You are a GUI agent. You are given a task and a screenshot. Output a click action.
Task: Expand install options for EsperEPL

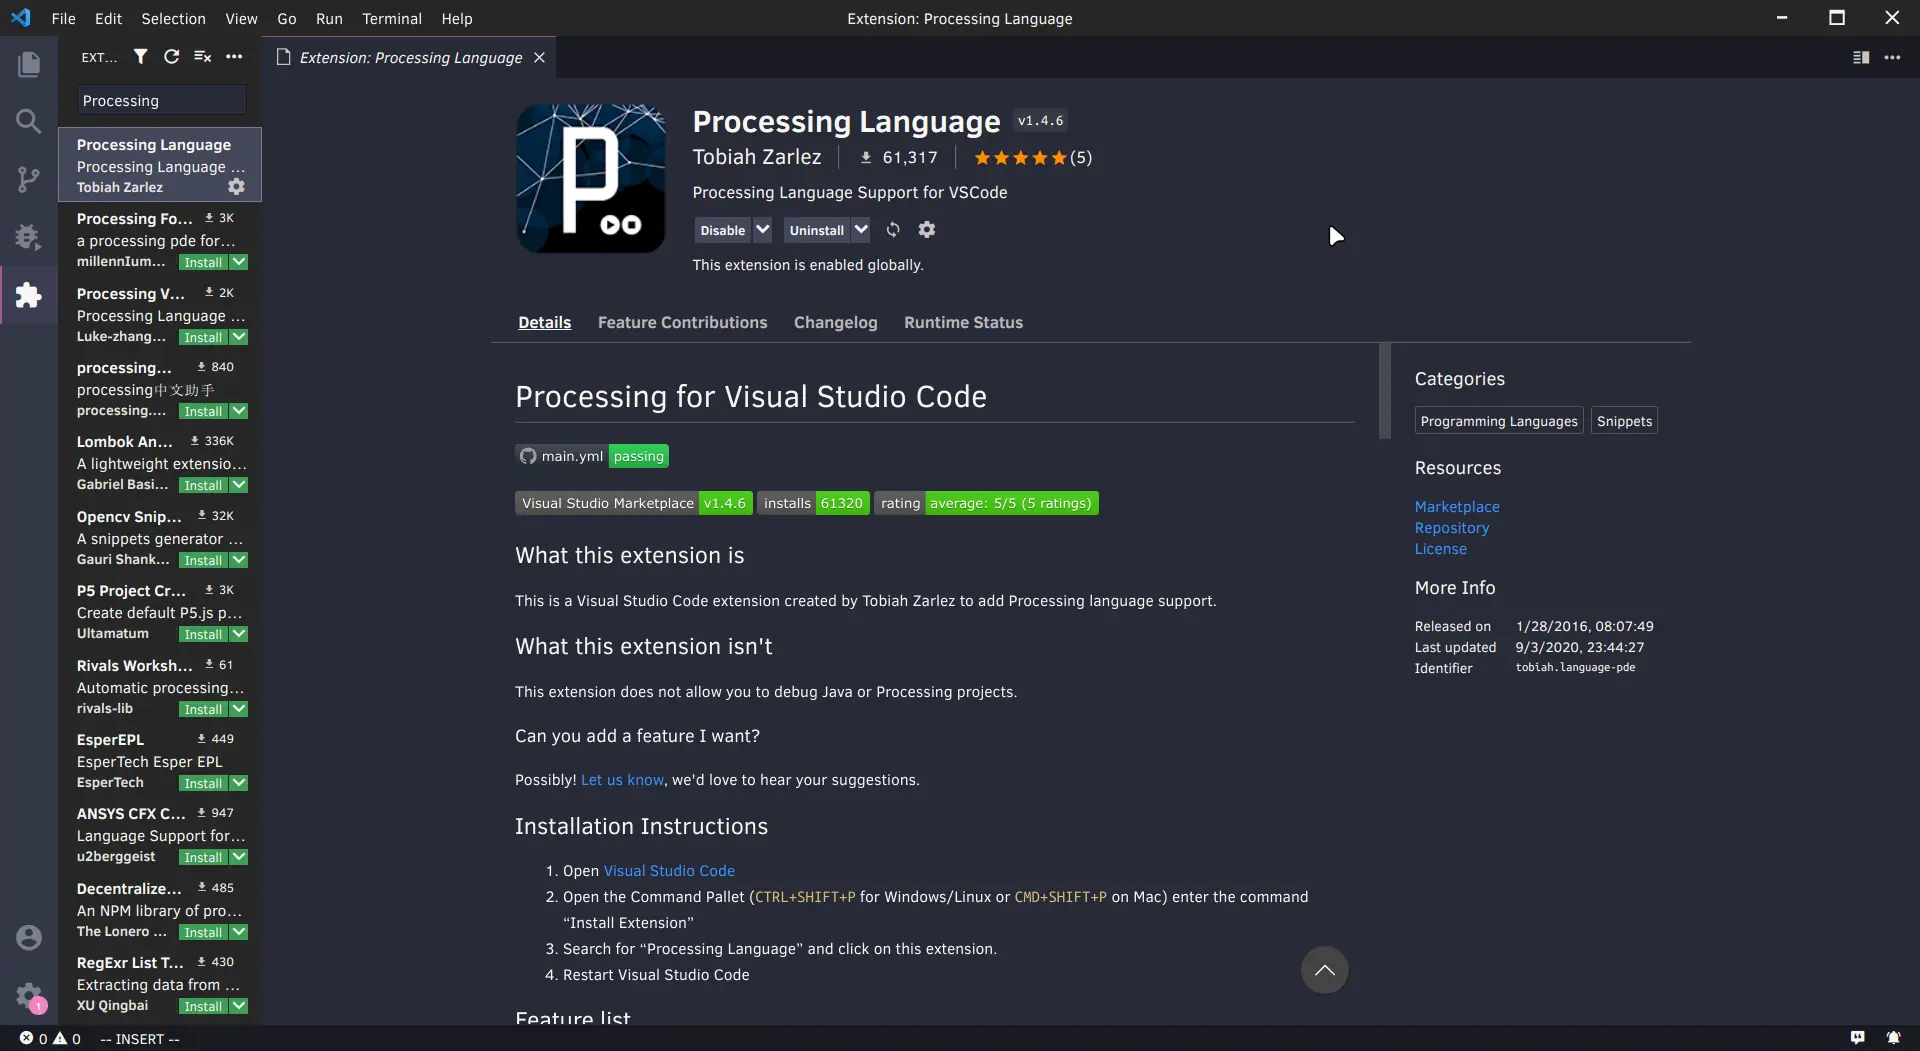239,783
